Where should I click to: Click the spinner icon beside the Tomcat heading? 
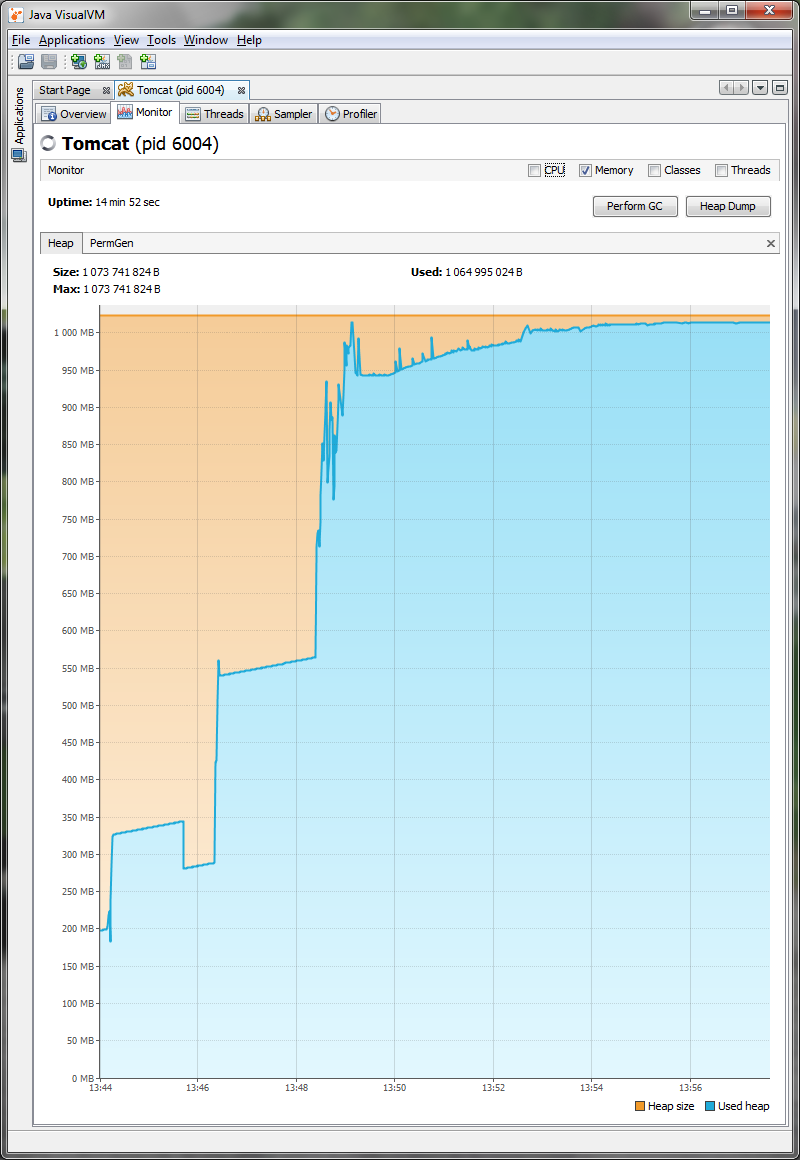48,144
